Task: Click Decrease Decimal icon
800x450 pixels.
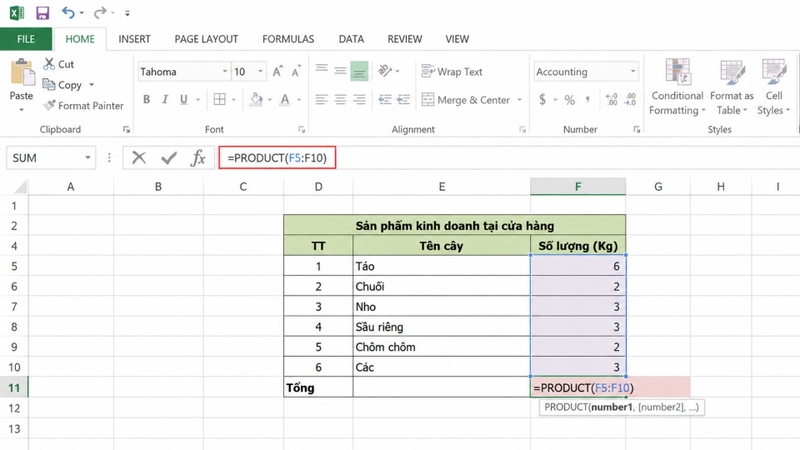Action: click(x=631, y=99)
